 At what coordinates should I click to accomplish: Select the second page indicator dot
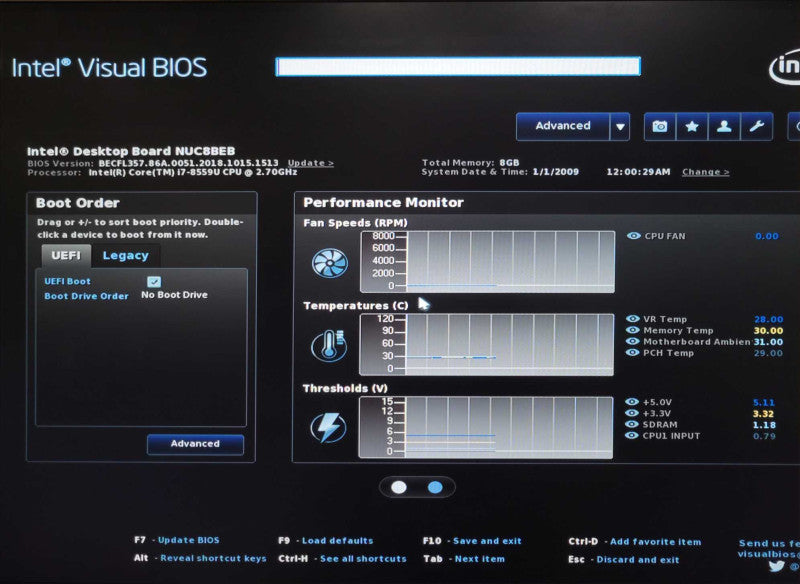point(435,487)
